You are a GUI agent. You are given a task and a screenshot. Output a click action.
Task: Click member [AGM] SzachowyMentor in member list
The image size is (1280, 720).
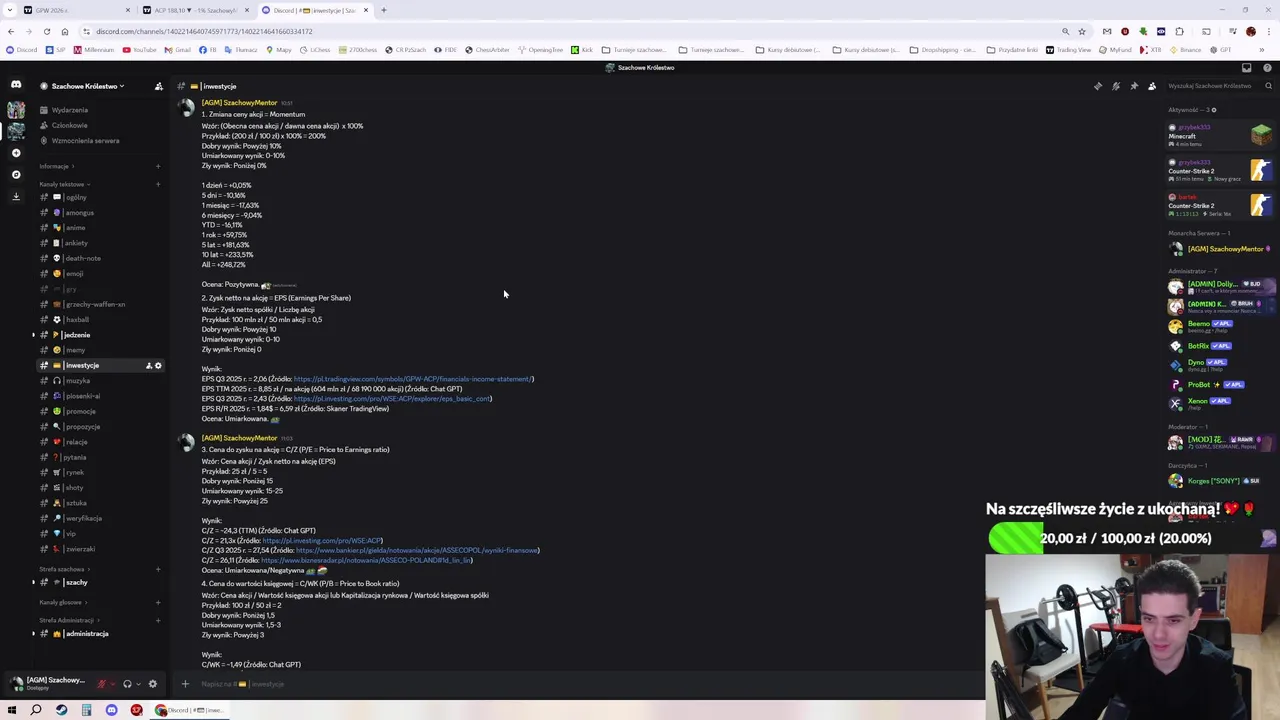1218,249
